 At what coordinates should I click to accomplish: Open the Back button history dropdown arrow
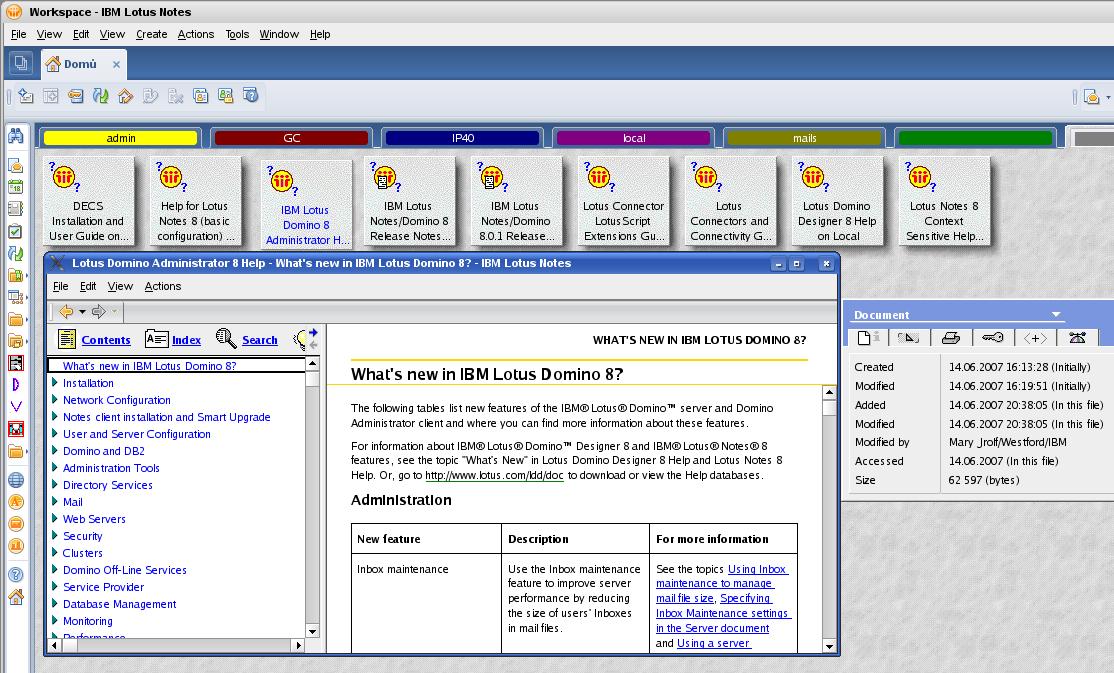82,311
